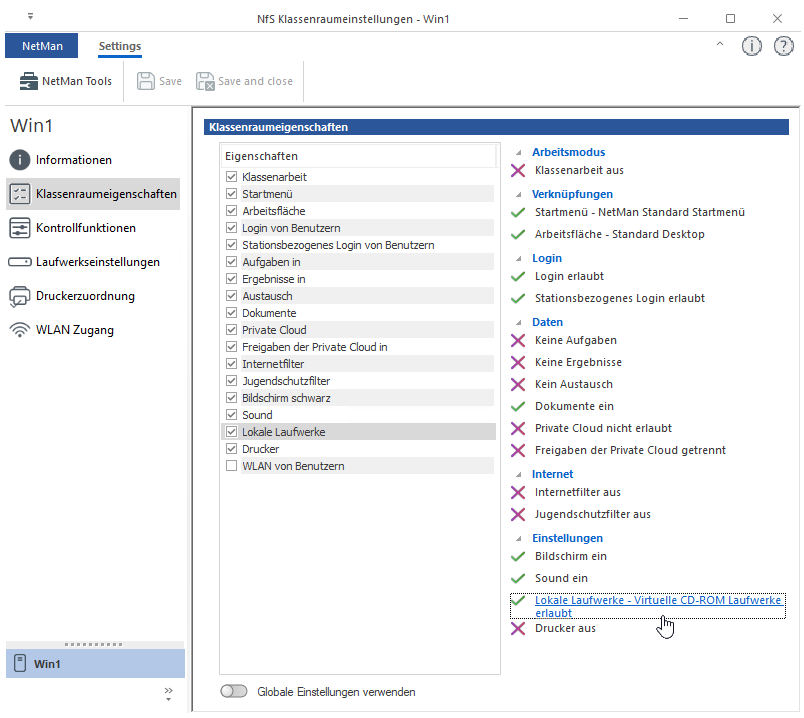Collapse the Einstellungen group
This screenshot has height=718, width=804.
coord(519,538)
